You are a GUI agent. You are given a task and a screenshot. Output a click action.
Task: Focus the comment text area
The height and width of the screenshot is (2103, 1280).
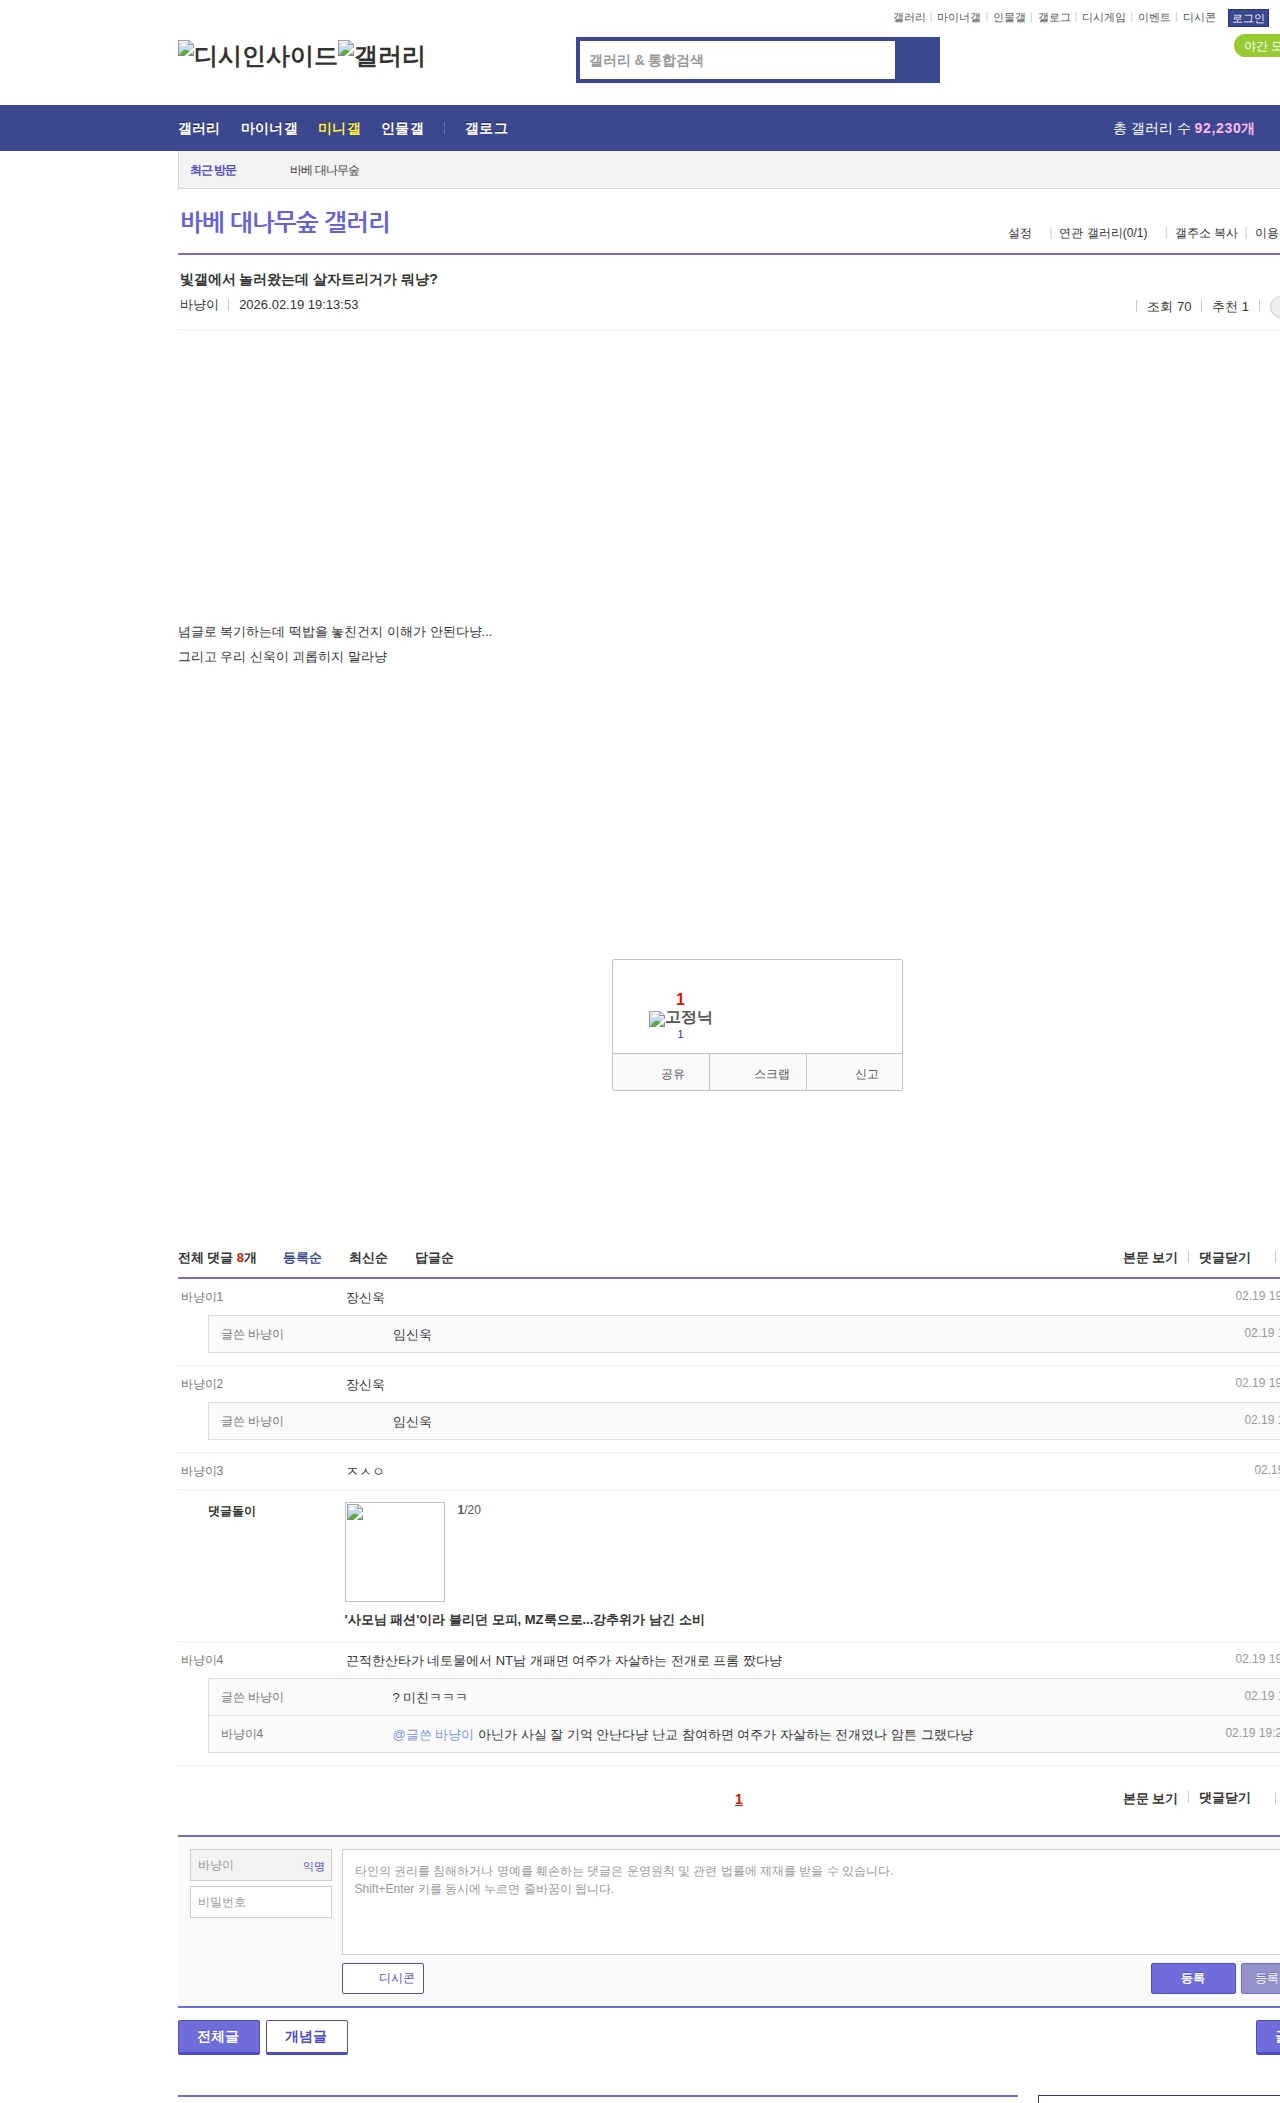[x=810, y=1902]
